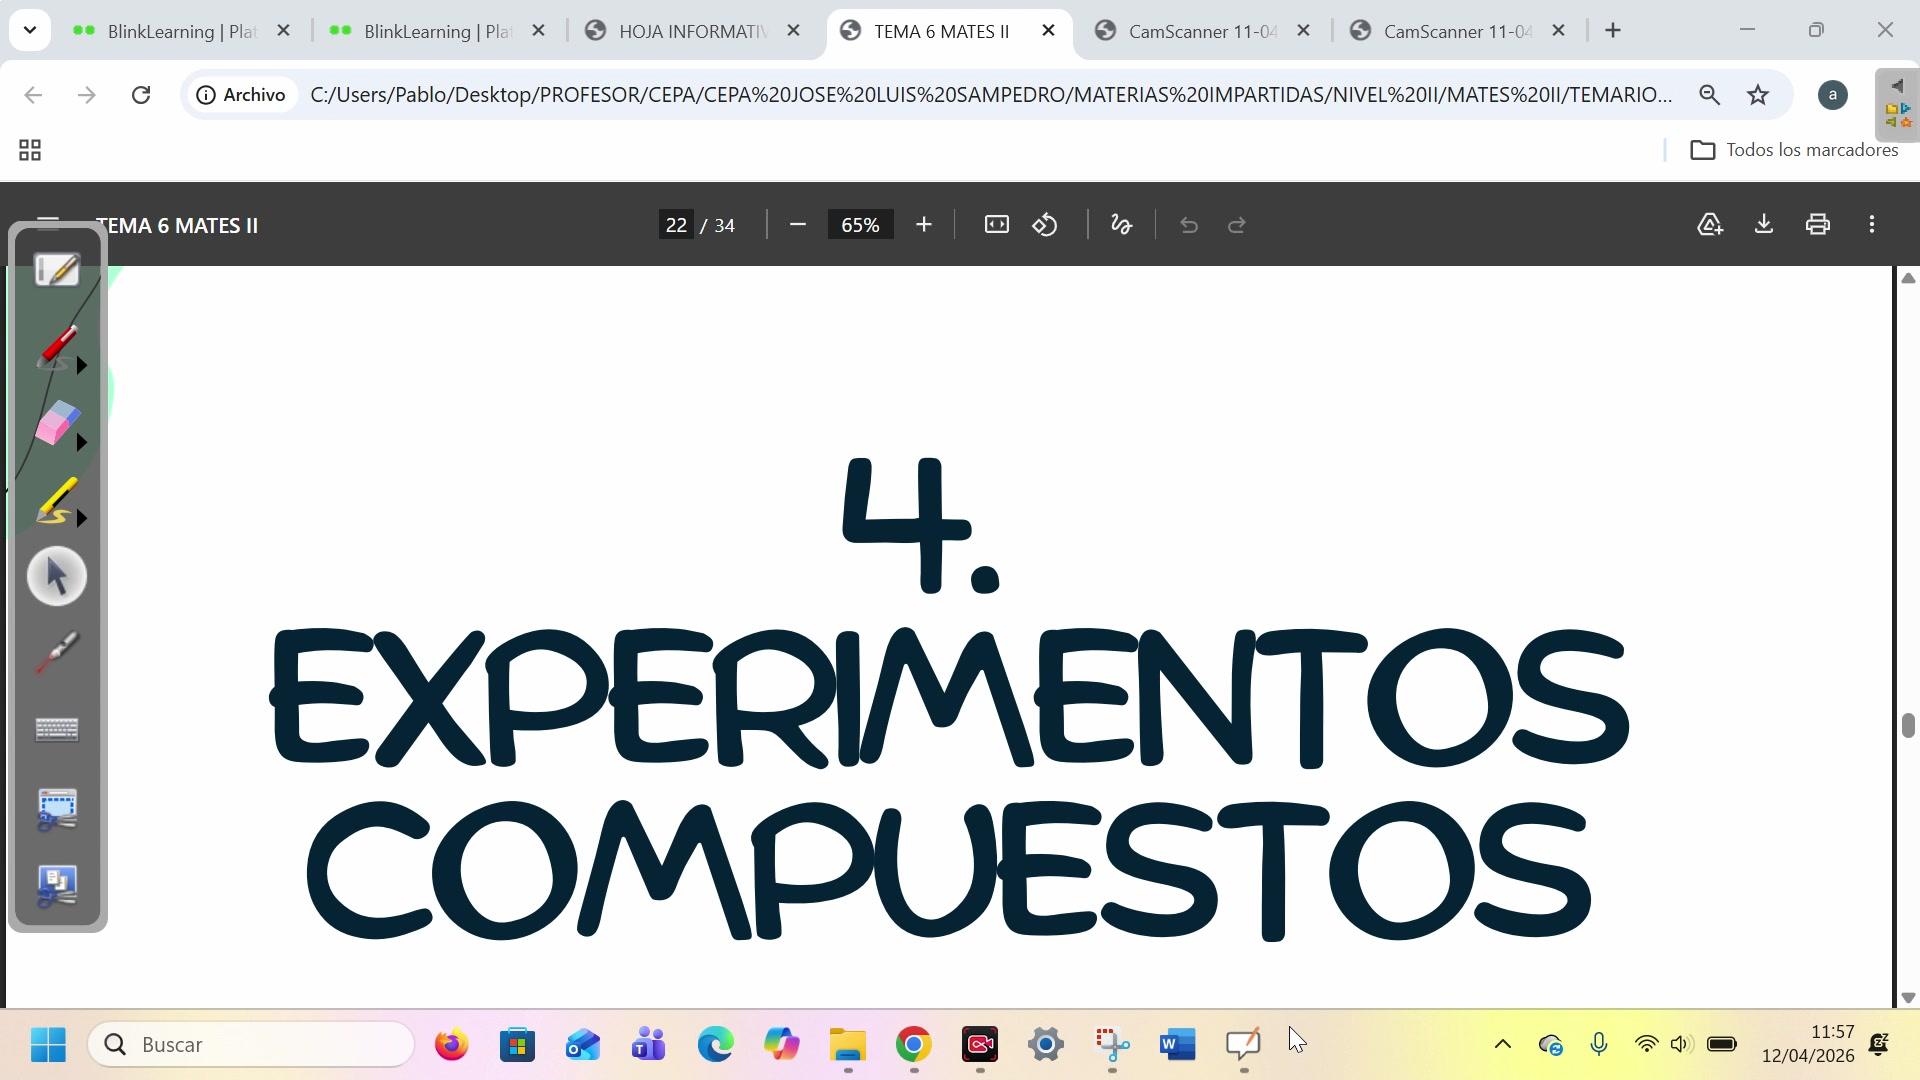This screenshot has width=1920, height=1080.
Task: Open Word from the Windows taskbar
Action: point(1177,1045)
